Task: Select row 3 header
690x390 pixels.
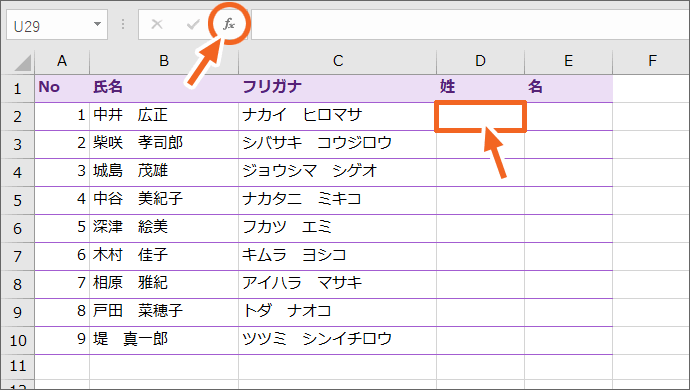Action: (18, 144)
